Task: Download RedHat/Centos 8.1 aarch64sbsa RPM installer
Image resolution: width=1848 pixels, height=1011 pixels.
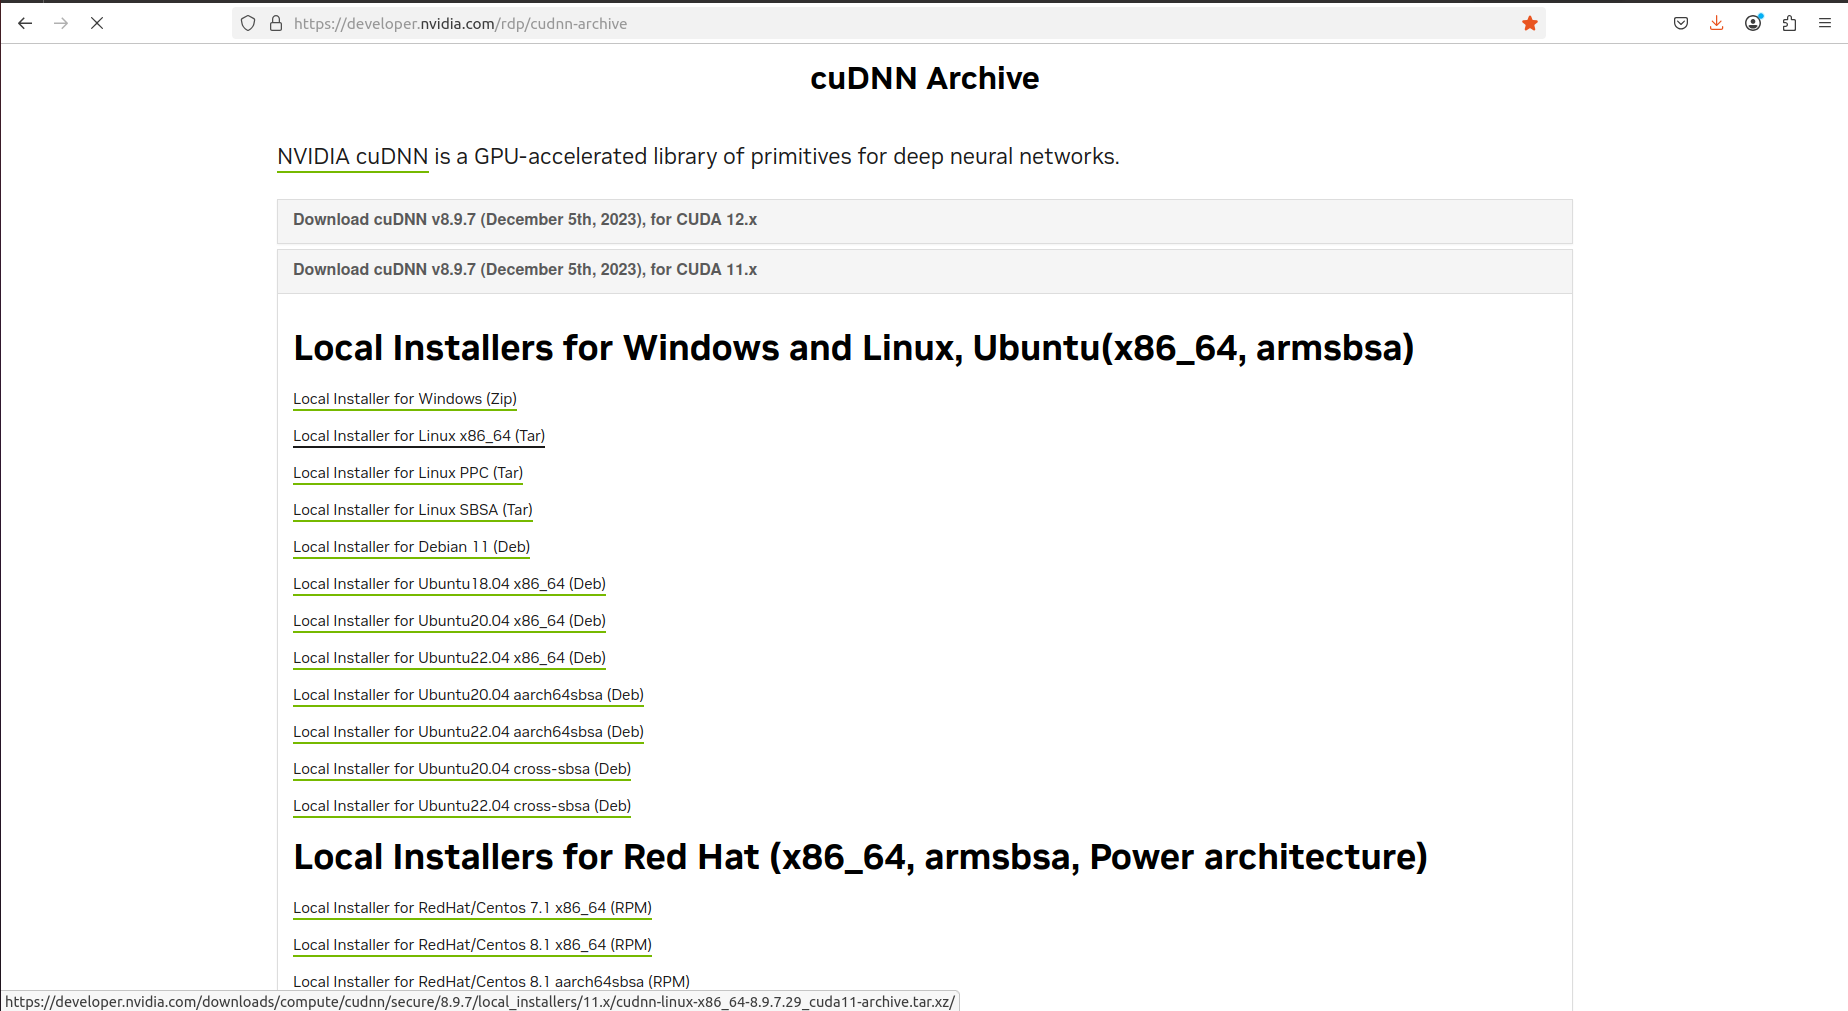Action: point(491,982)
